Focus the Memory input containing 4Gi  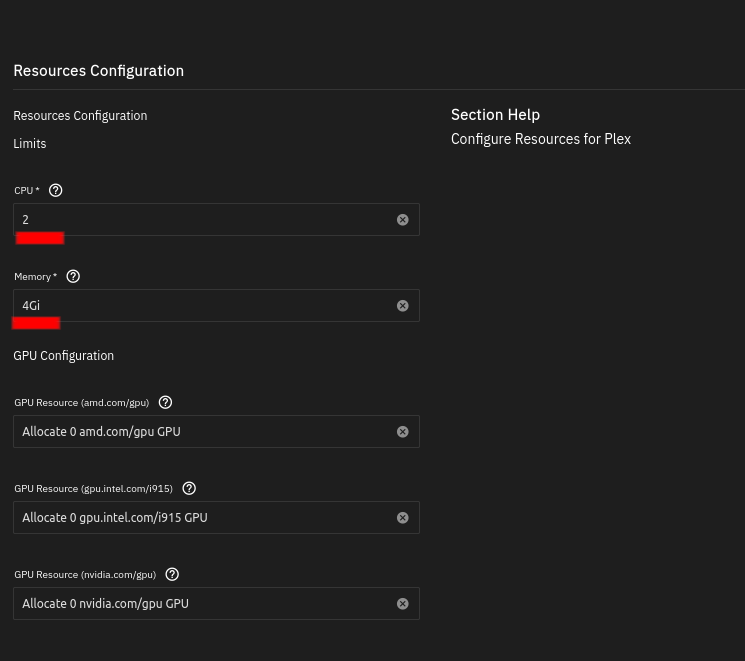200,306
